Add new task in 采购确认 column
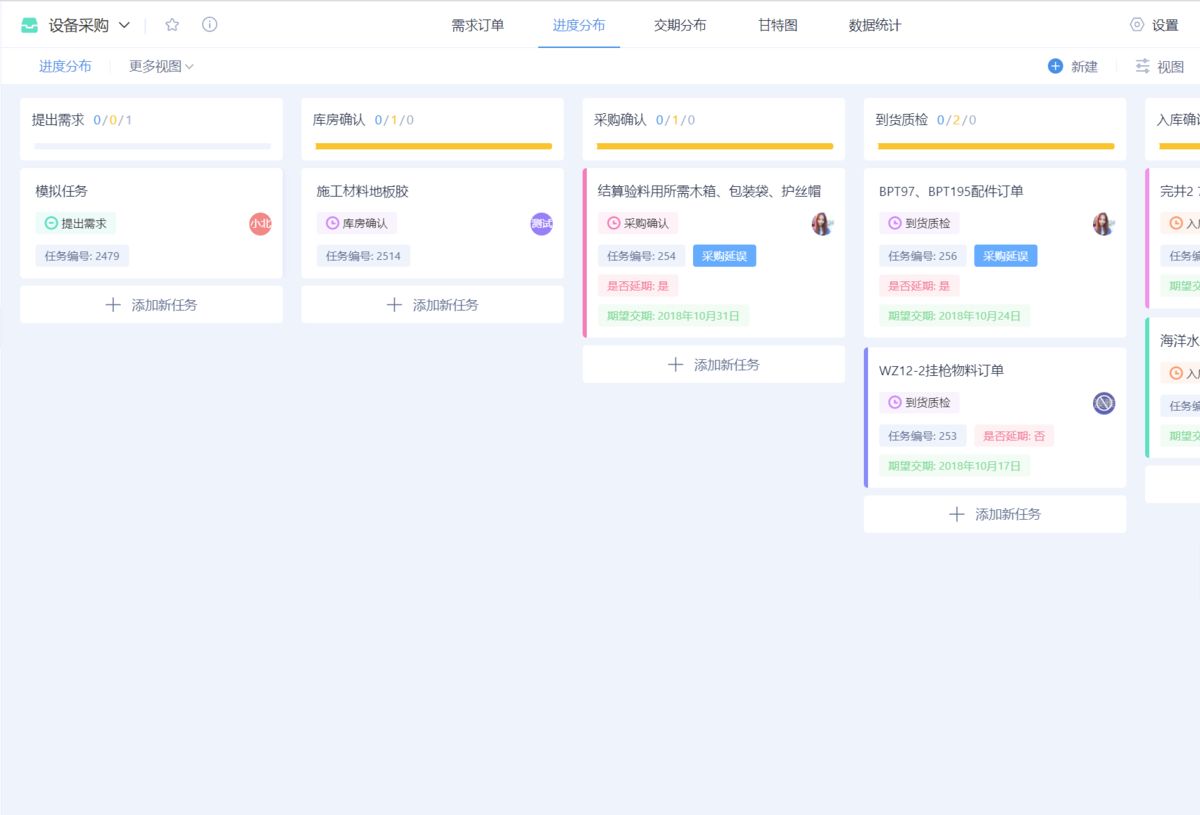The width and height of the screenshot is (1200, 815). (x=714, y=365)
